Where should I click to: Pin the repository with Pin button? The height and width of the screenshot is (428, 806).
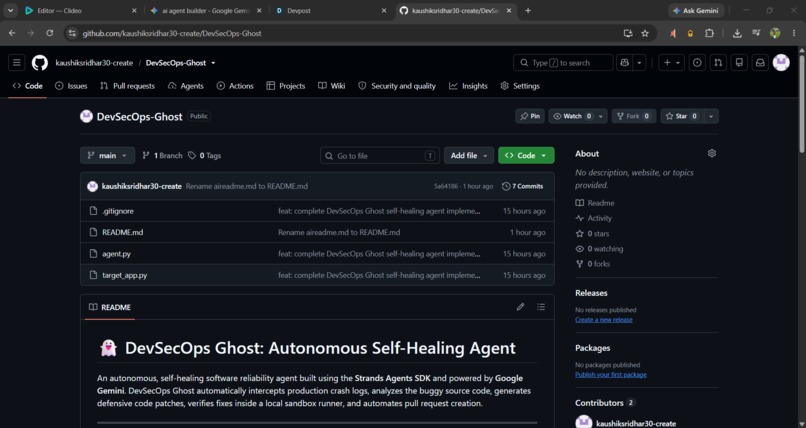click(x=530, y=116)
